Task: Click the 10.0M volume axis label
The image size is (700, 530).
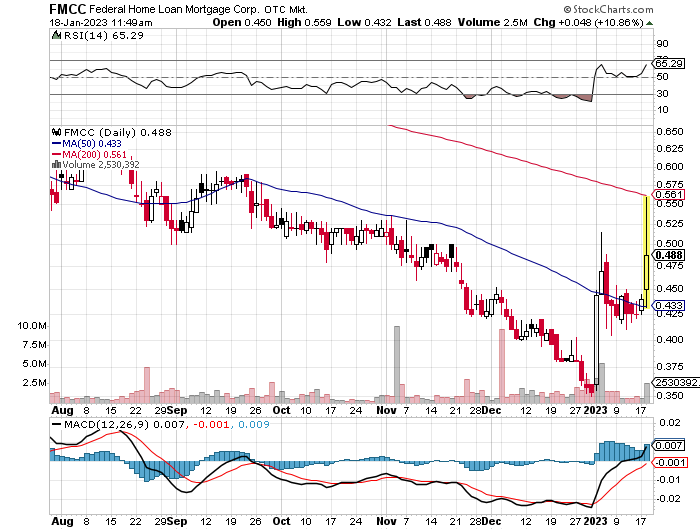Action: 32,326
